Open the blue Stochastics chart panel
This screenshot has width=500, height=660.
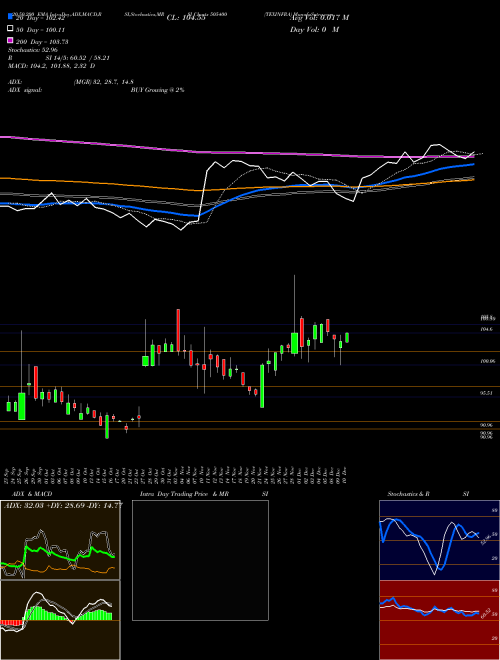click(x=439, y=540)
